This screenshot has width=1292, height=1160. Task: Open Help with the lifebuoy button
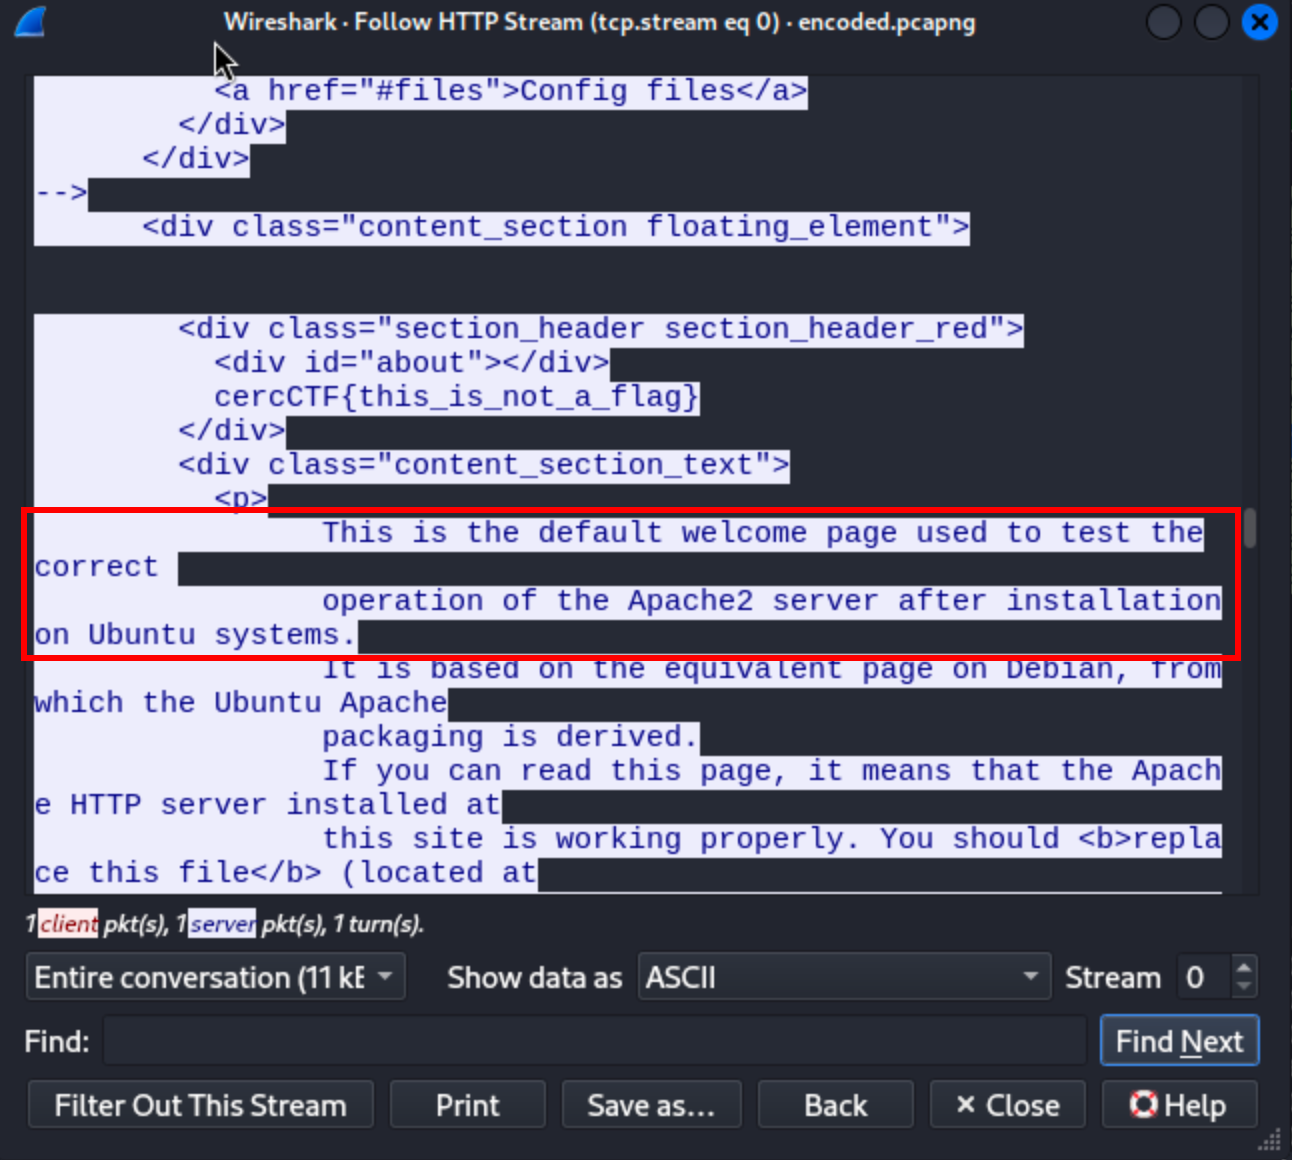pyautogui.click(x=1179, y=1105)
